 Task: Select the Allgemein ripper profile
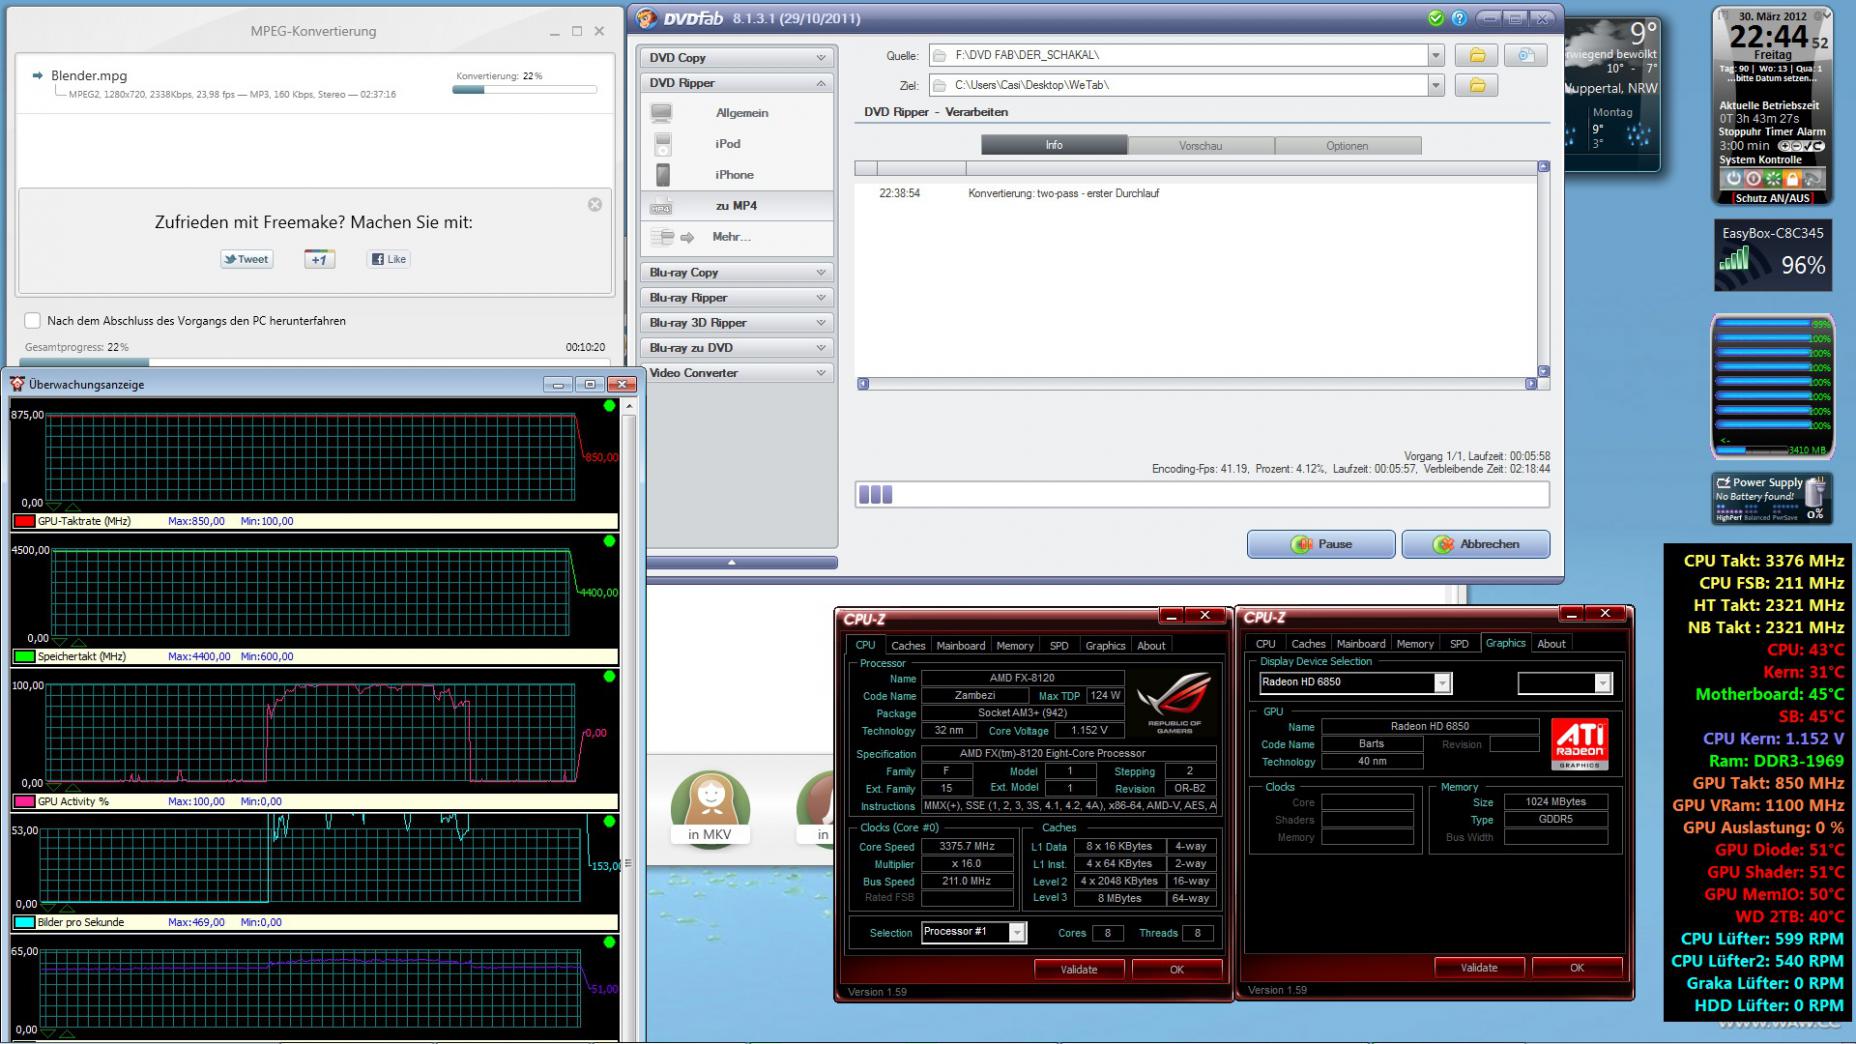point(736,113)
